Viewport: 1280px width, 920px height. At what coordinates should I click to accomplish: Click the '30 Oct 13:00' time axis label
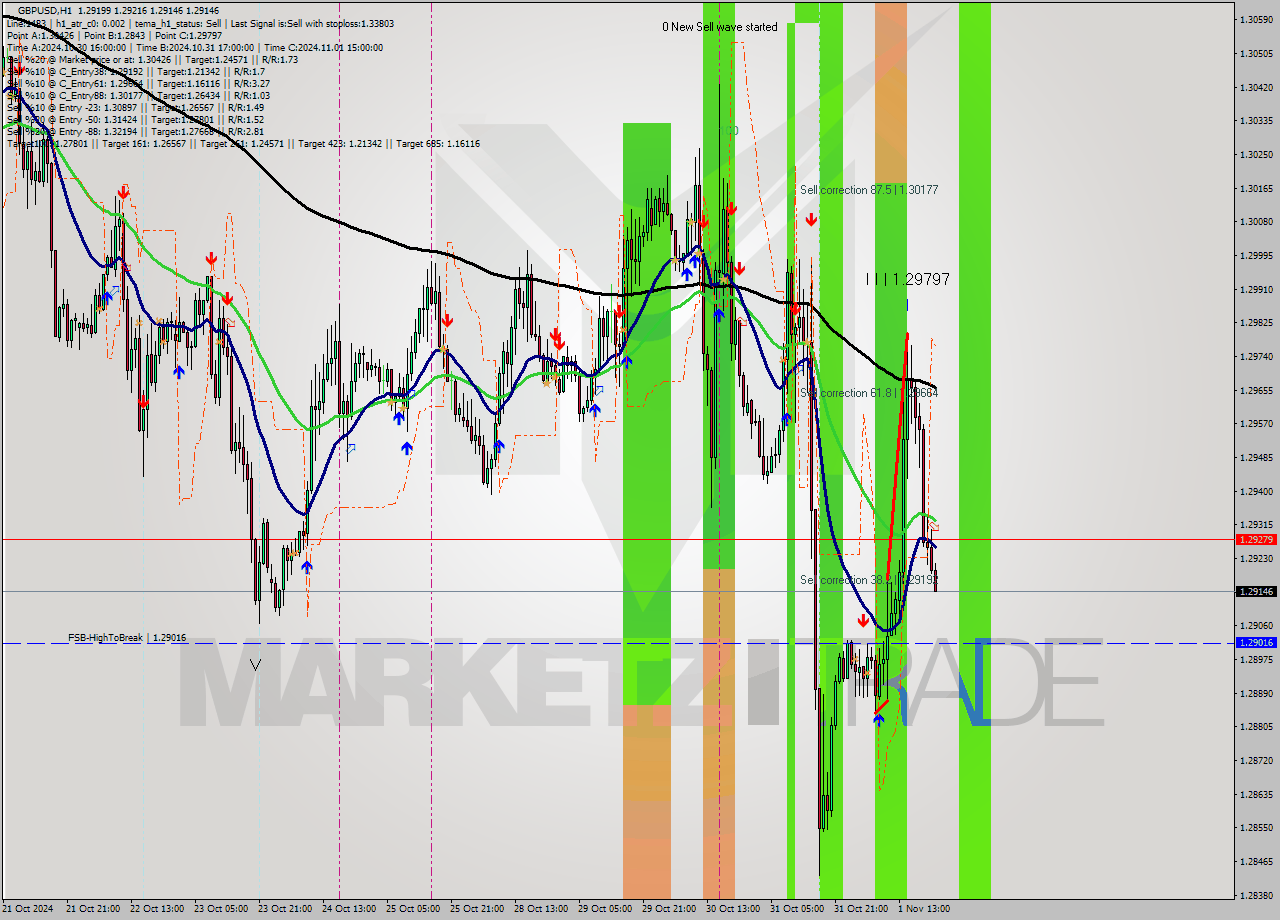tap(733, 909)
